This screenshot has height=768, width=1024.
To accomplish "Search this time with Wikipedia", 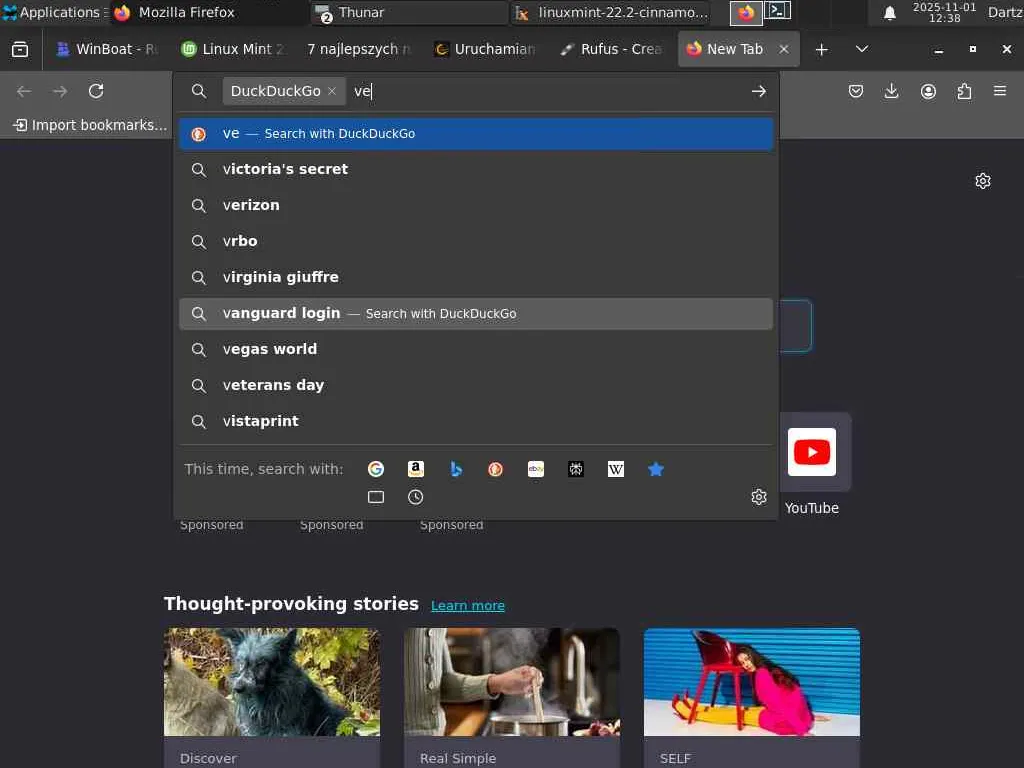I will pos(616,469).
